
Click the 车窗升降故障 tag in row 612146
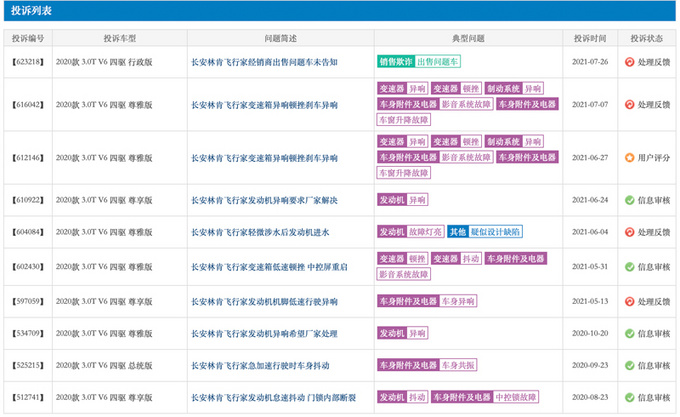click(x=404, y=173)
